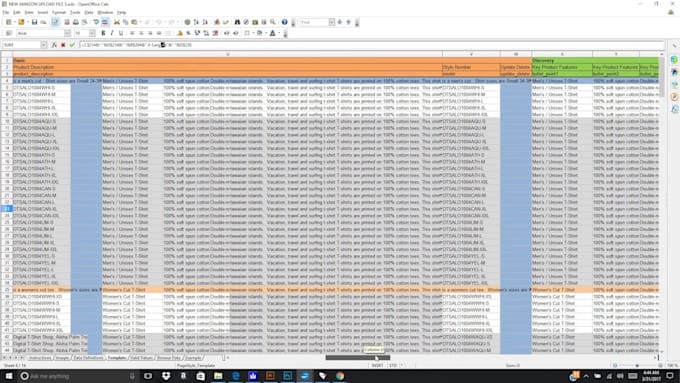Click the Print file icon
Screen dimensions: 680x383
(75, 22)
